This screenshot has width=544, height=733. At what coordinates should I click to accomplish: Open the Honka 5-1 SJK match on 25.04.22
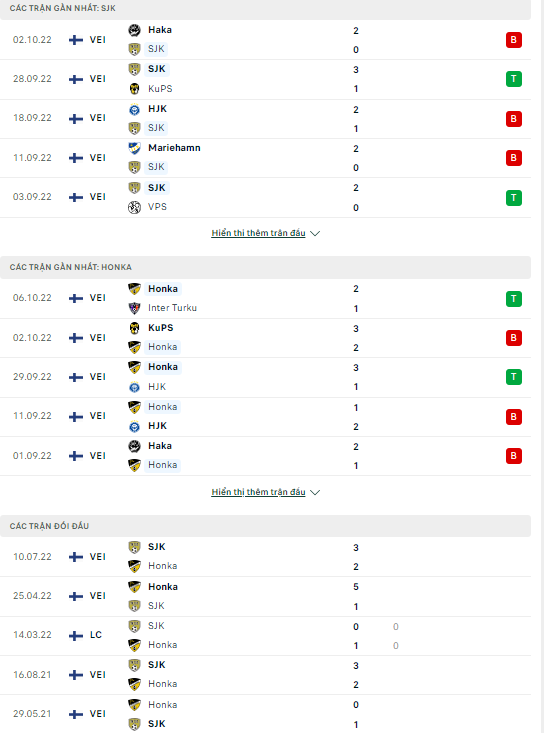[x=265, y=596]
